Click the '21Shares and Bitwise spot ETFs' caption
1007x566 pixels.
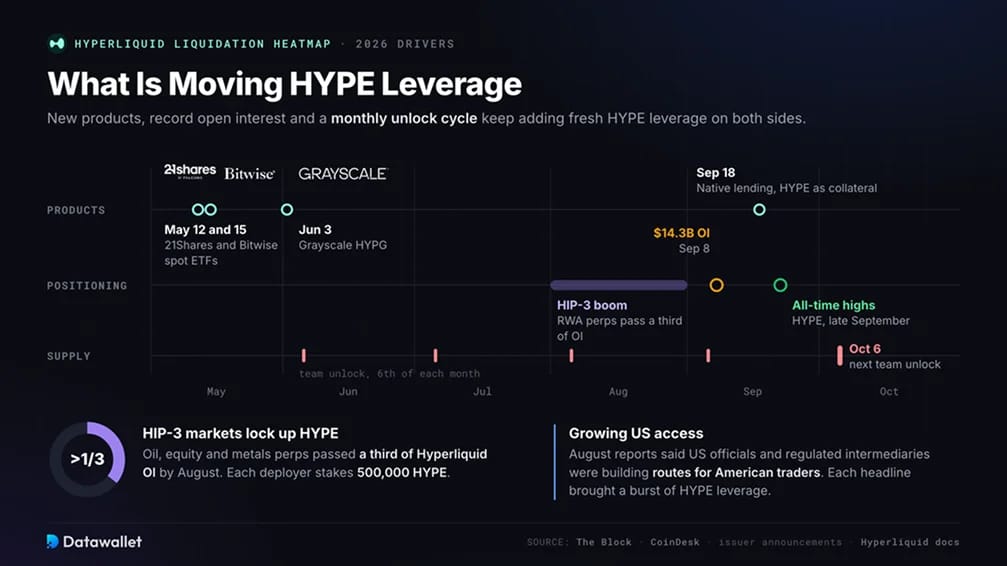pyautogui.click(x=221, y=253)
